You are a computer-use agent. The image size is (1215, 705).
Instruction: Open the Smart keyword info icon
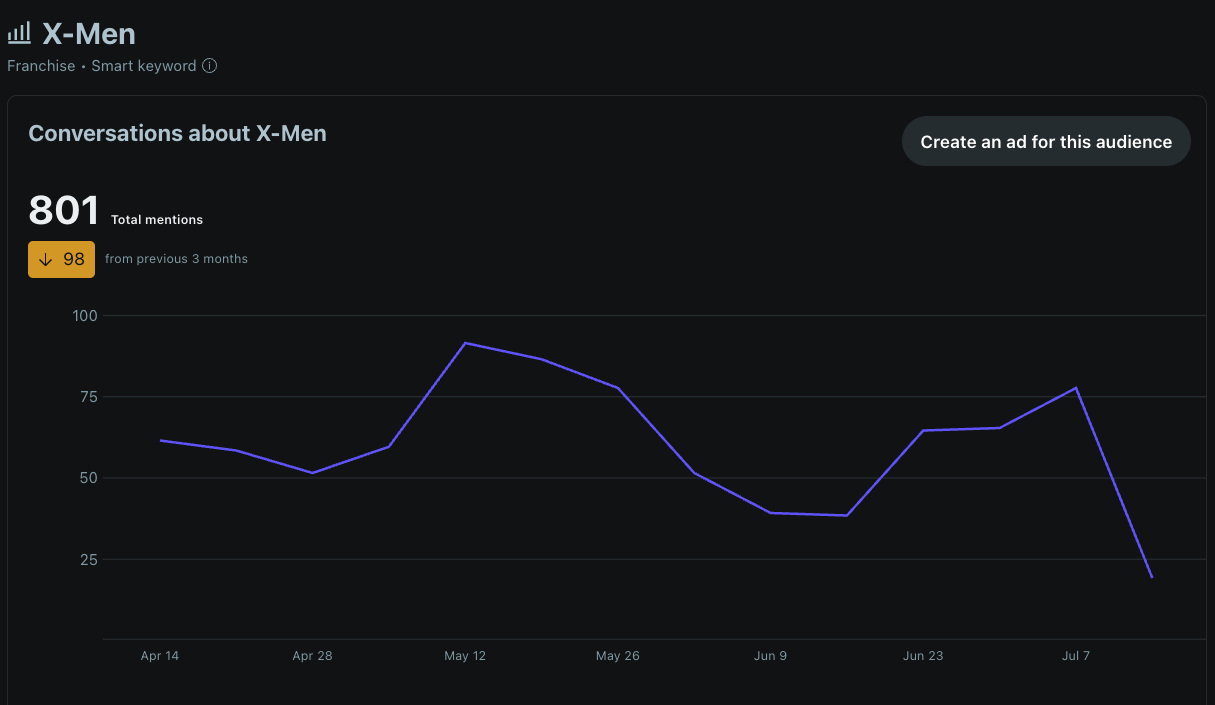[209, 66]
